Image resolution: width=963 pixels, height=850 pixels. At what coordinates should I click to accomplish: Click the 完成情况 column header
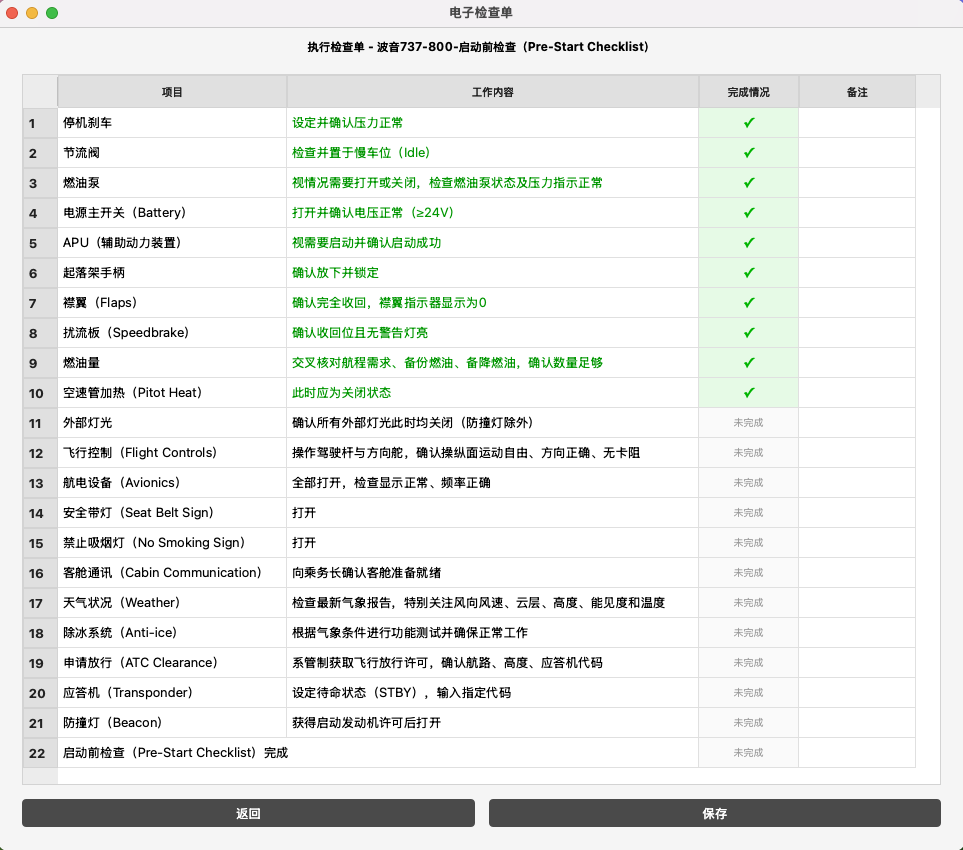click(749, 92)
